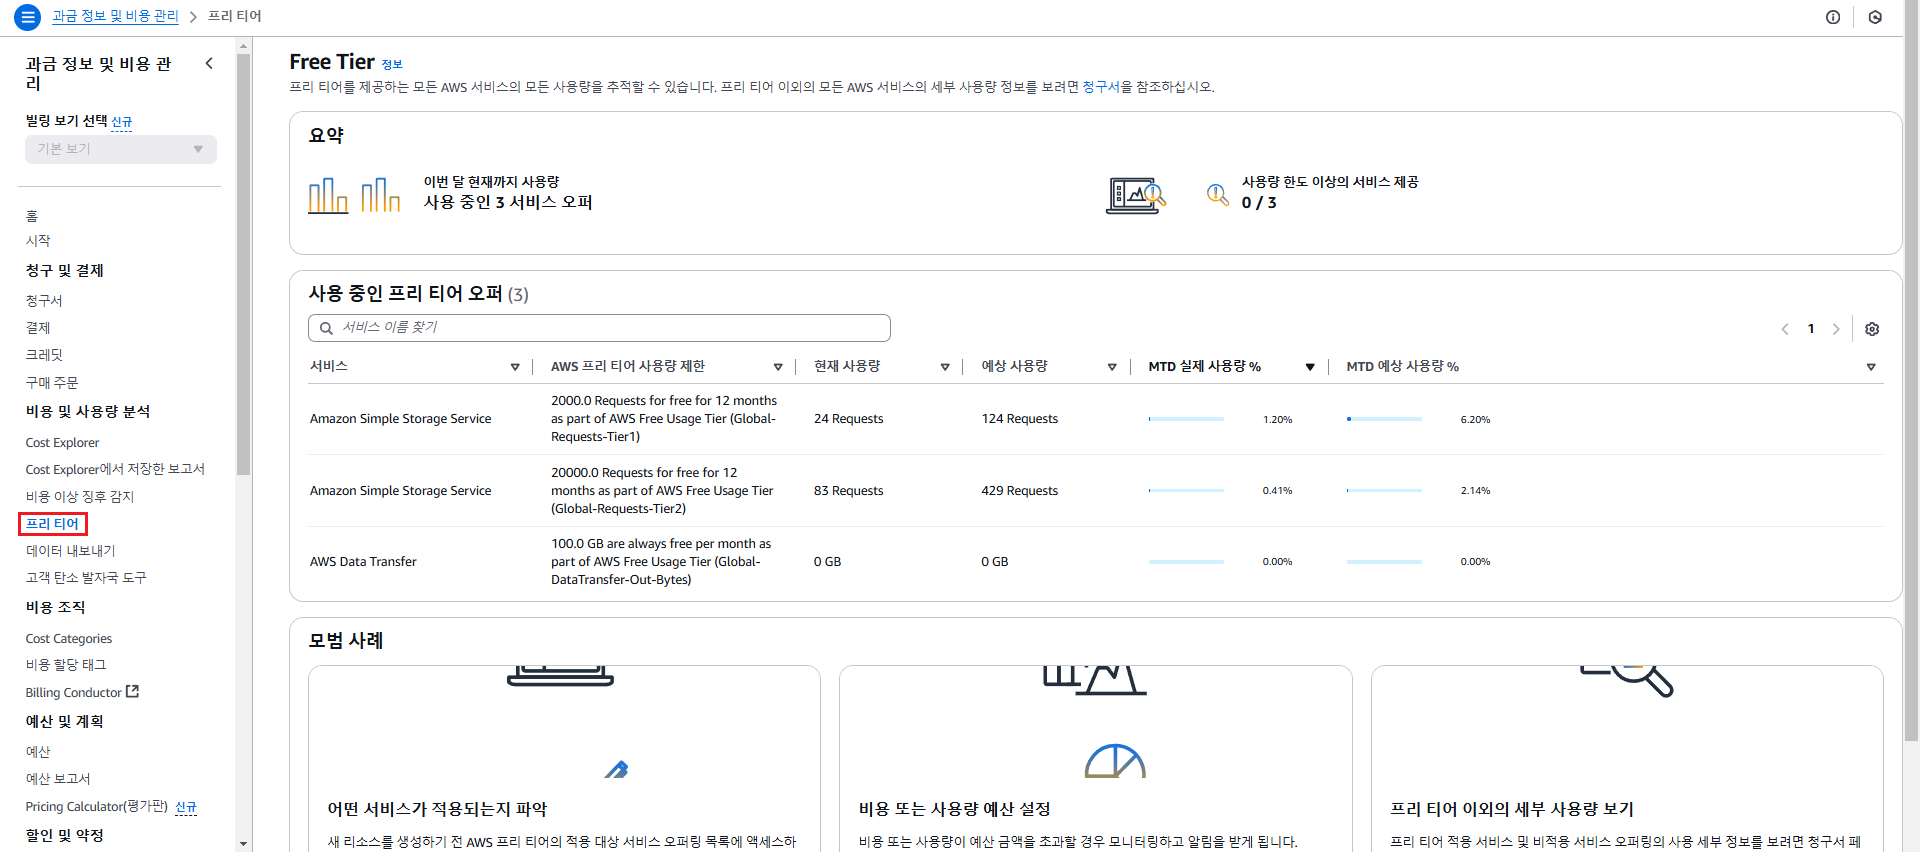Open Cost Categories in the sidebar
The height and width of the screenshot is (852, 1920).
click(69, 638)
